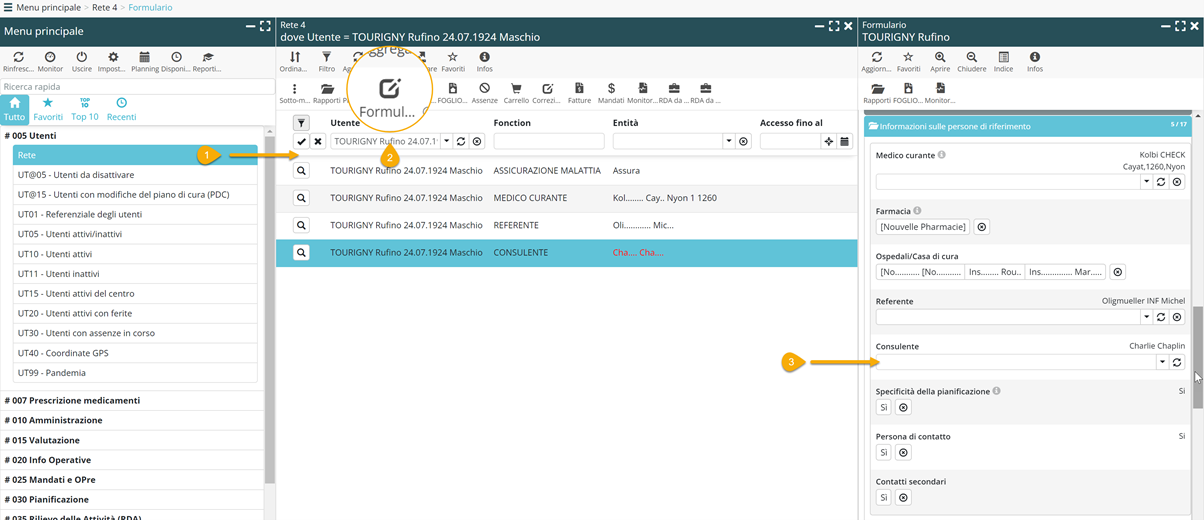Toggle Si for Specificità della pianificazione
The height and width of the screenshot is (520, 1204).
[x=884, y=408]
